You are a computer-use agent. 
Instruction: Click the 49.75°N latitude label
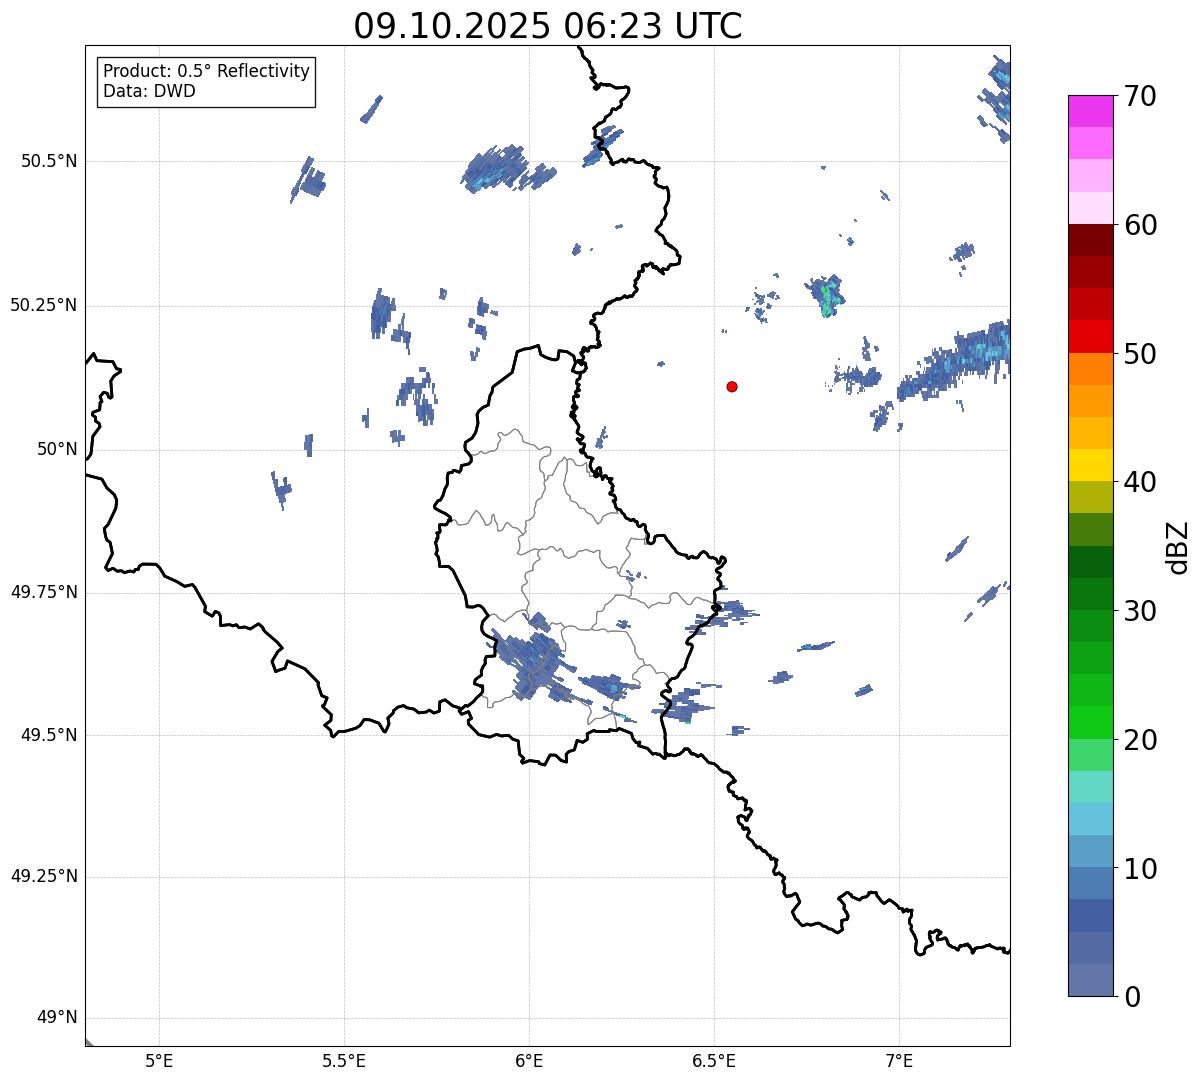[x=44, y=592]
